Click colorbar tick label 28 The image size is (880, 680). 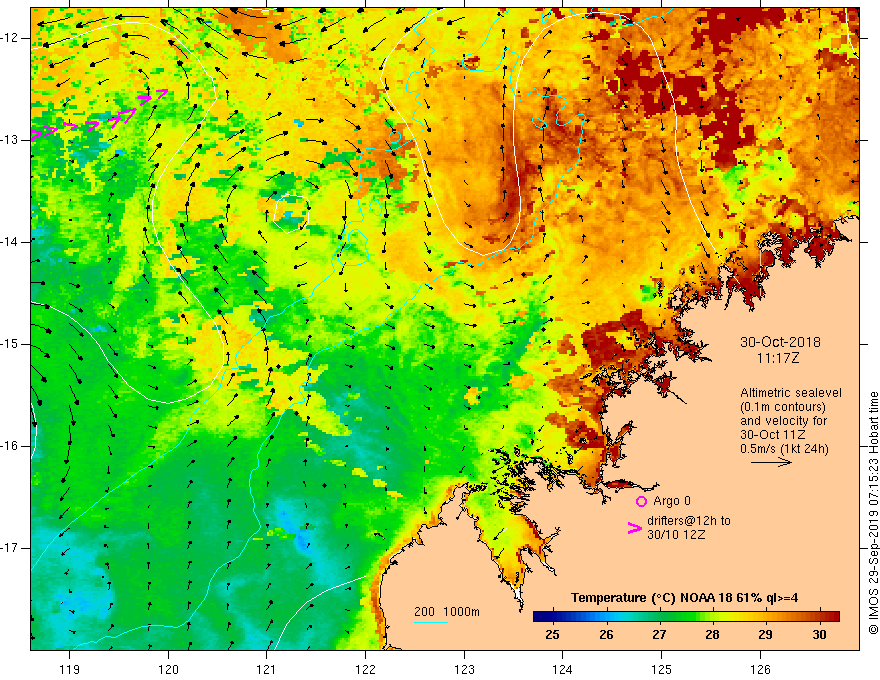pyautogui.click(x=712, y=635)
